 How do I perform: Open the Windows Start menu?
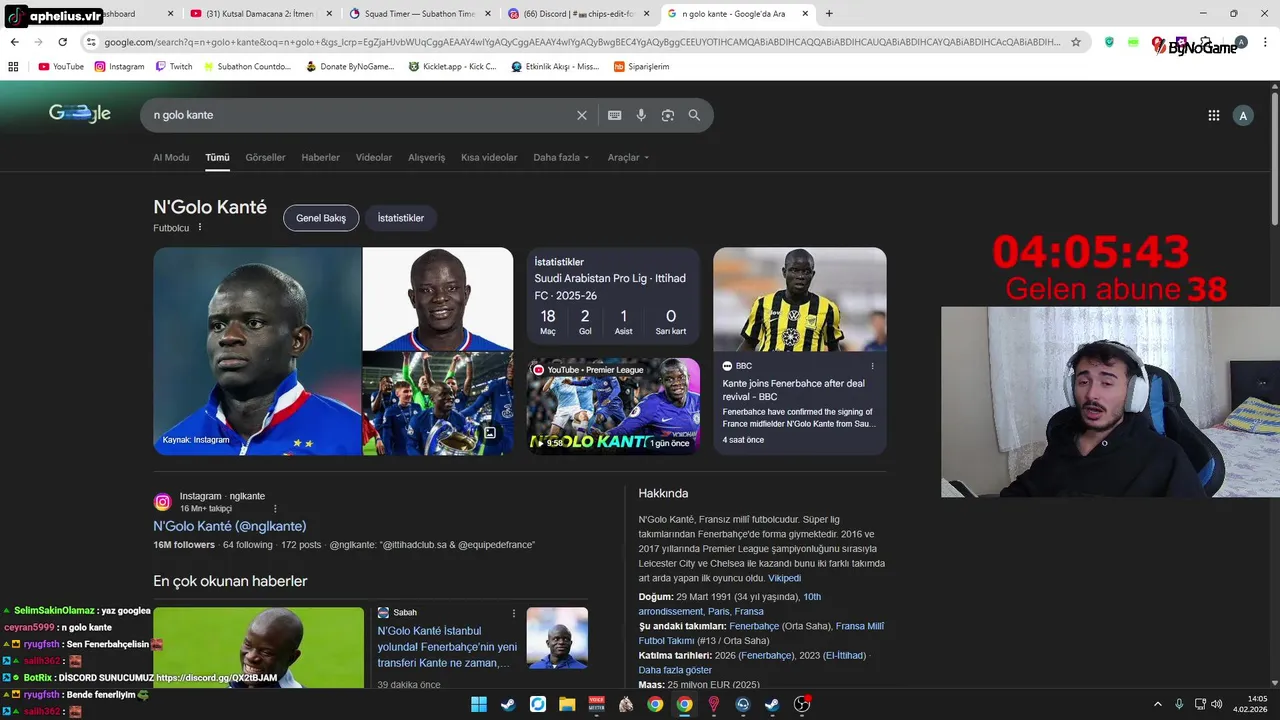coord(479,704)
